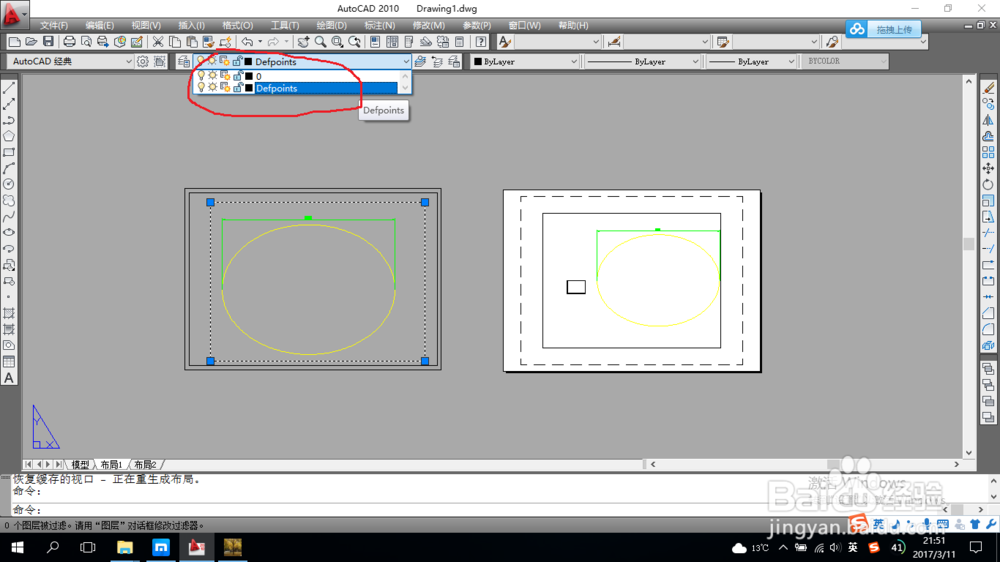Image resolution: width=1000 pixels, height=562 pixels.
Task: Select the Line drawing tool
Action: point(9,88)
